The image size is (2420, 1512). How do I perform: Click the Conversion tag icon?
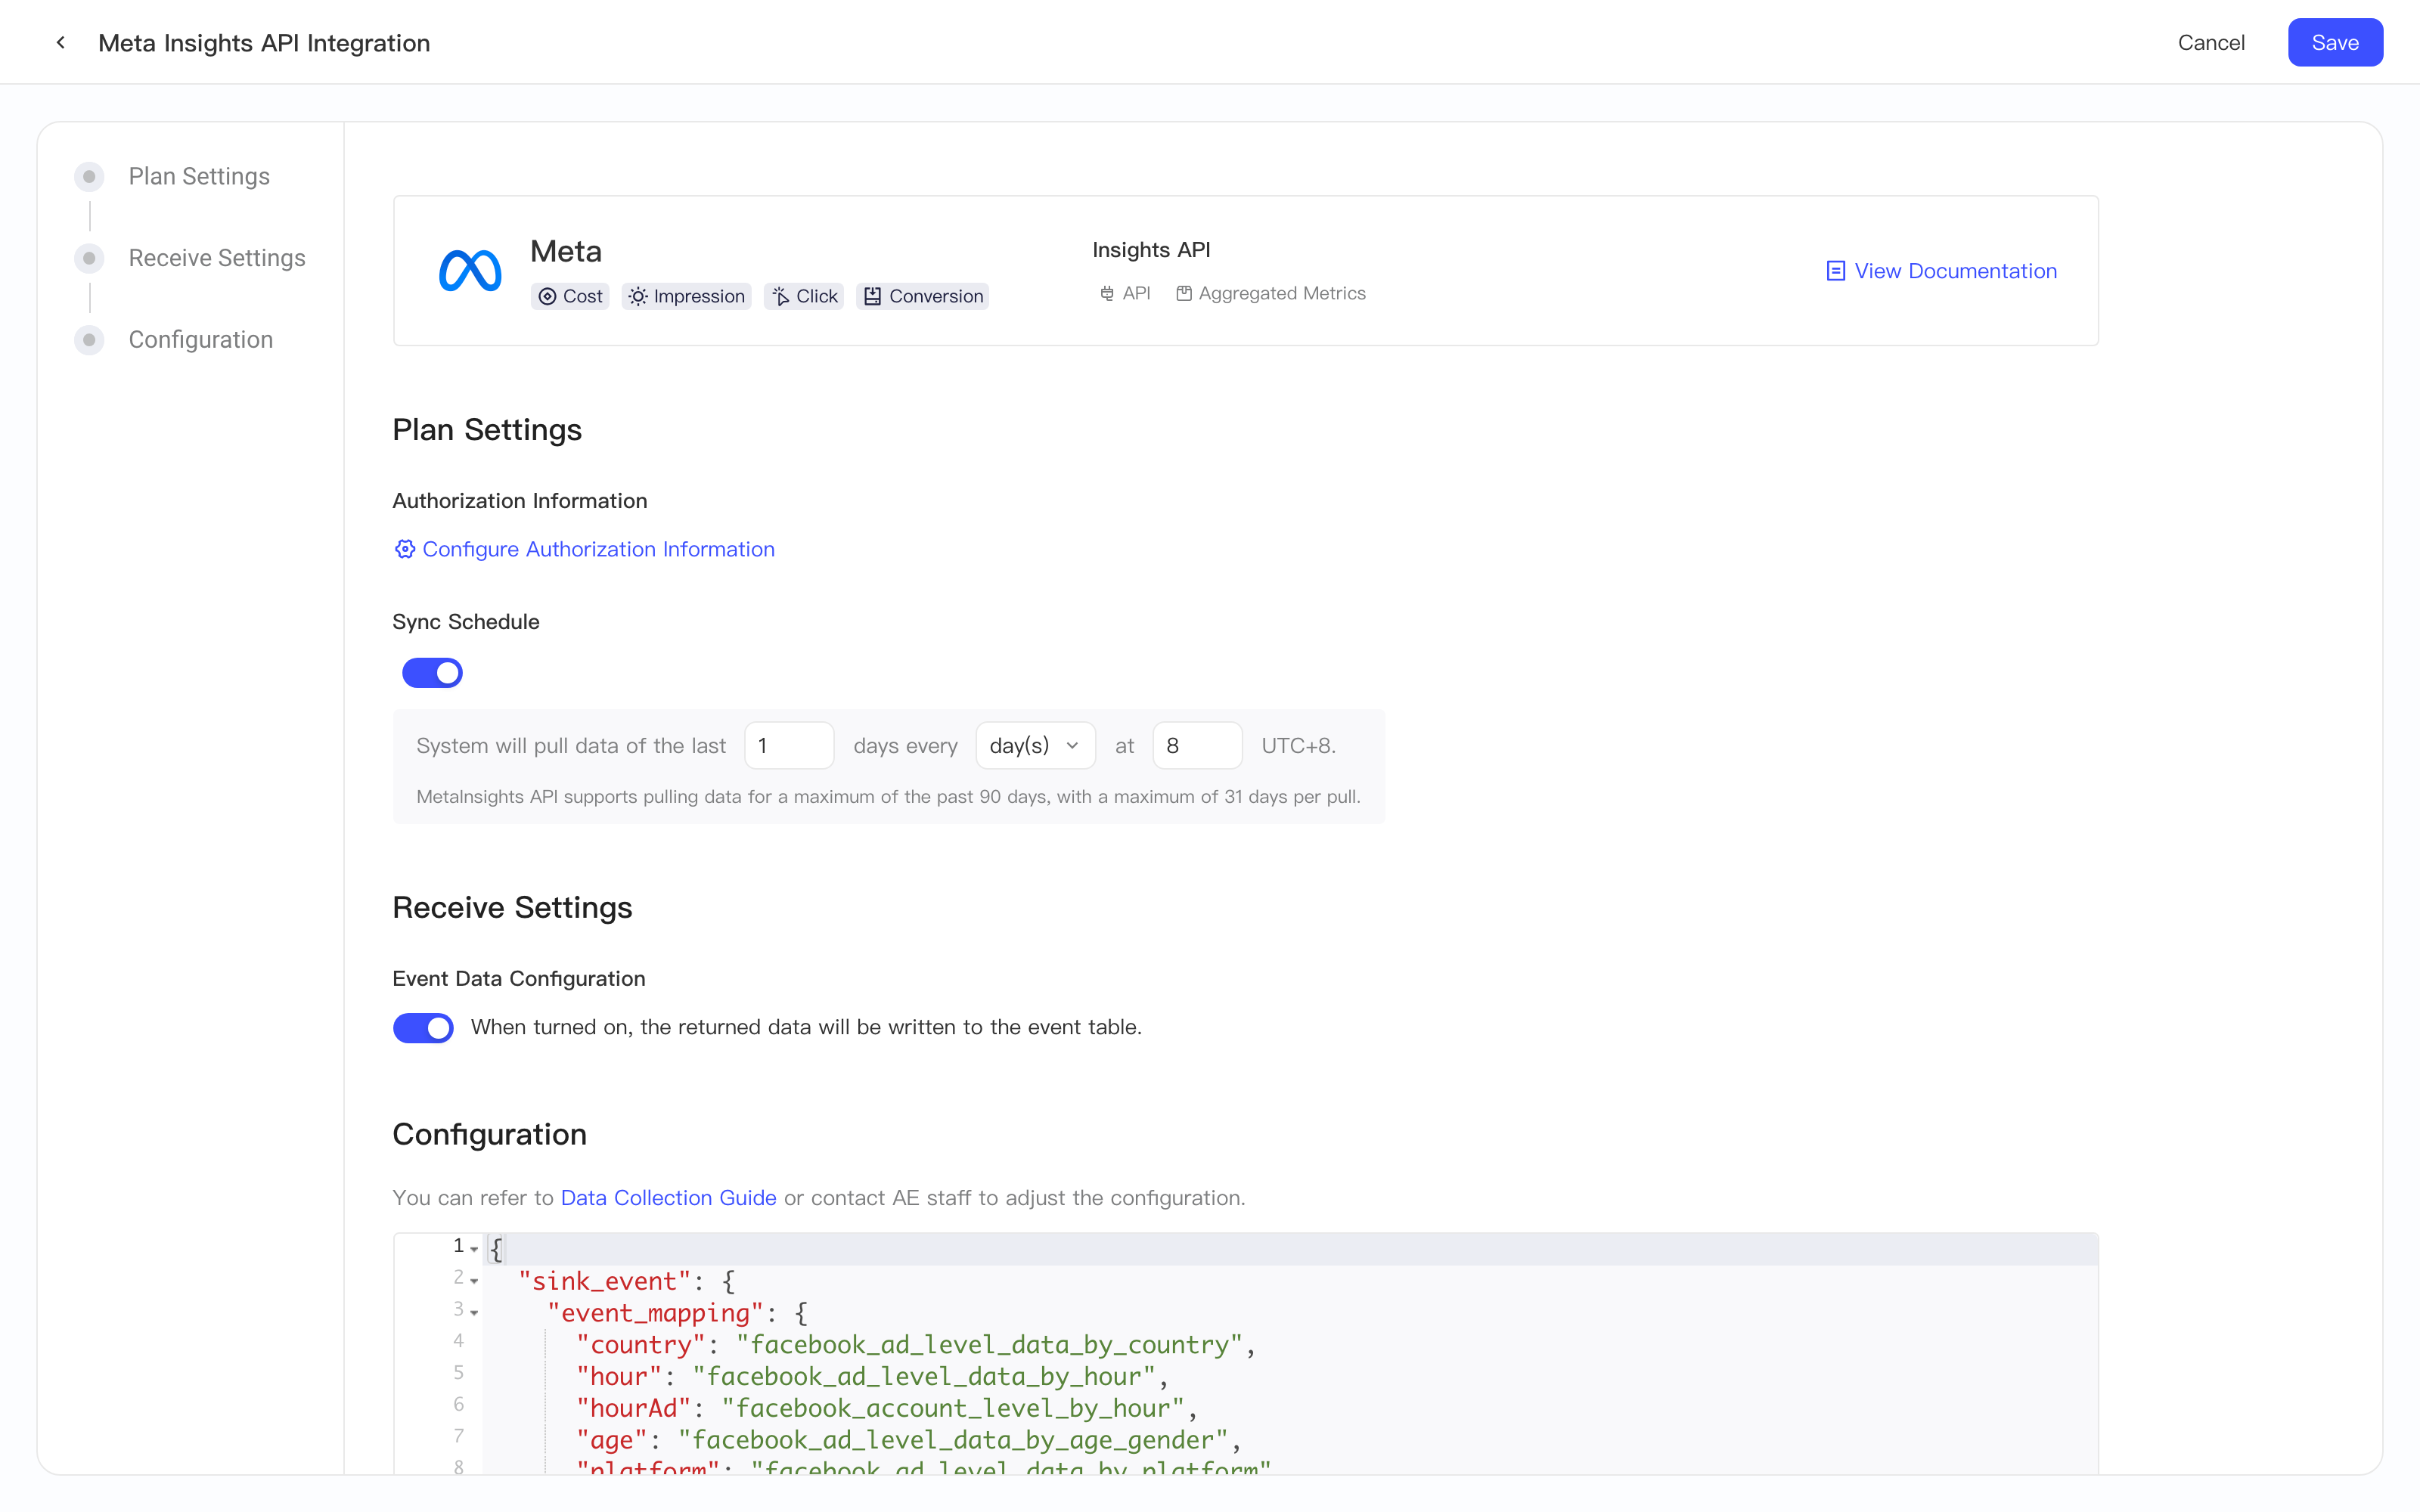[873, 296]
